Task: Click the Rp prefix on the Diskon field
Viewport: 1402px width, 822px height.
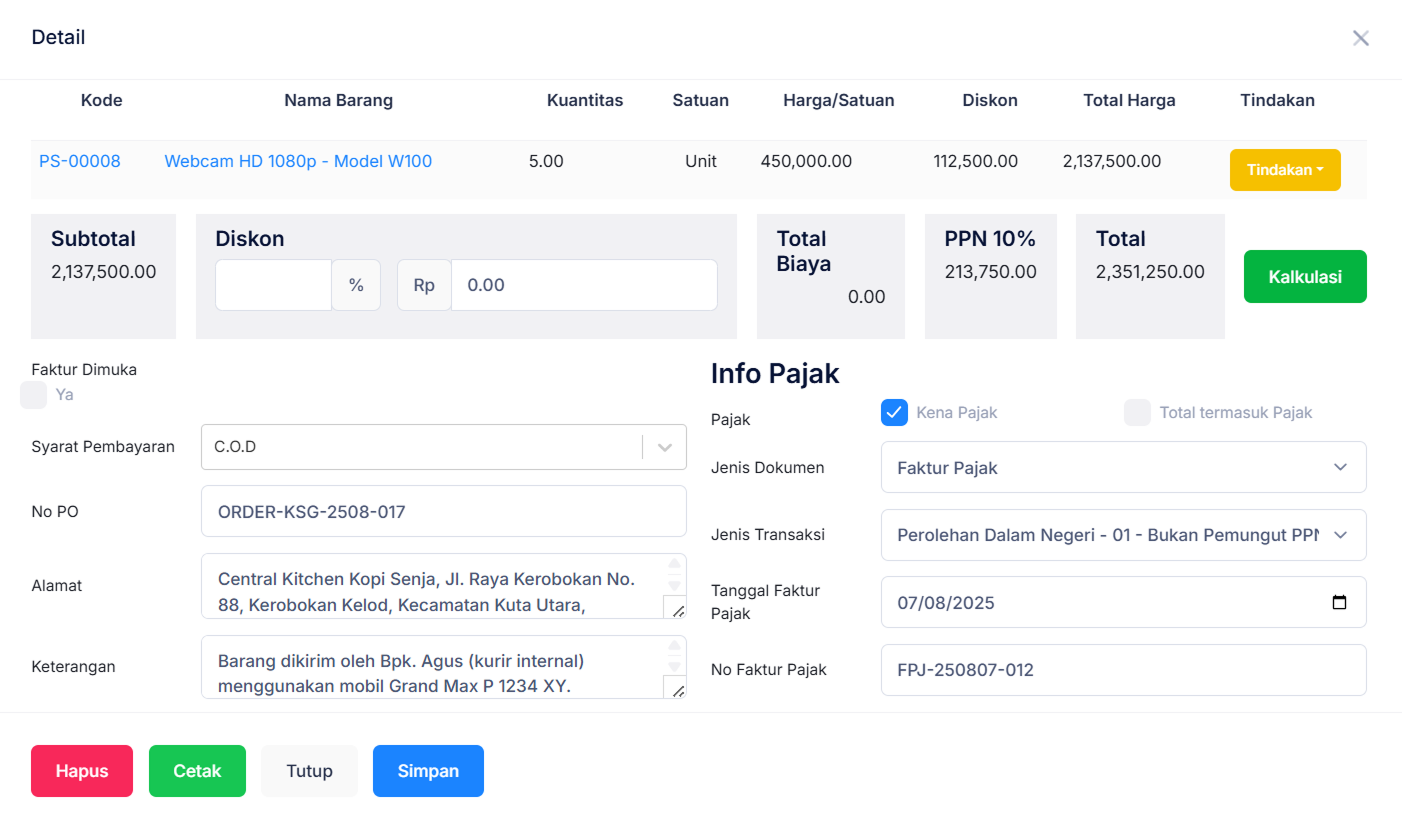Action: click(423, 285)
